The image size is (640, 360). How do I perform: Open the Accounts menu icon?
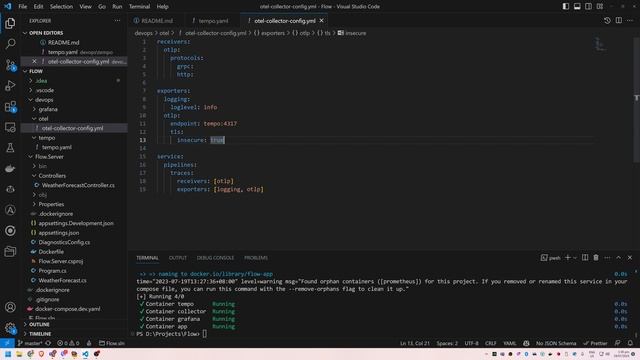10,307
